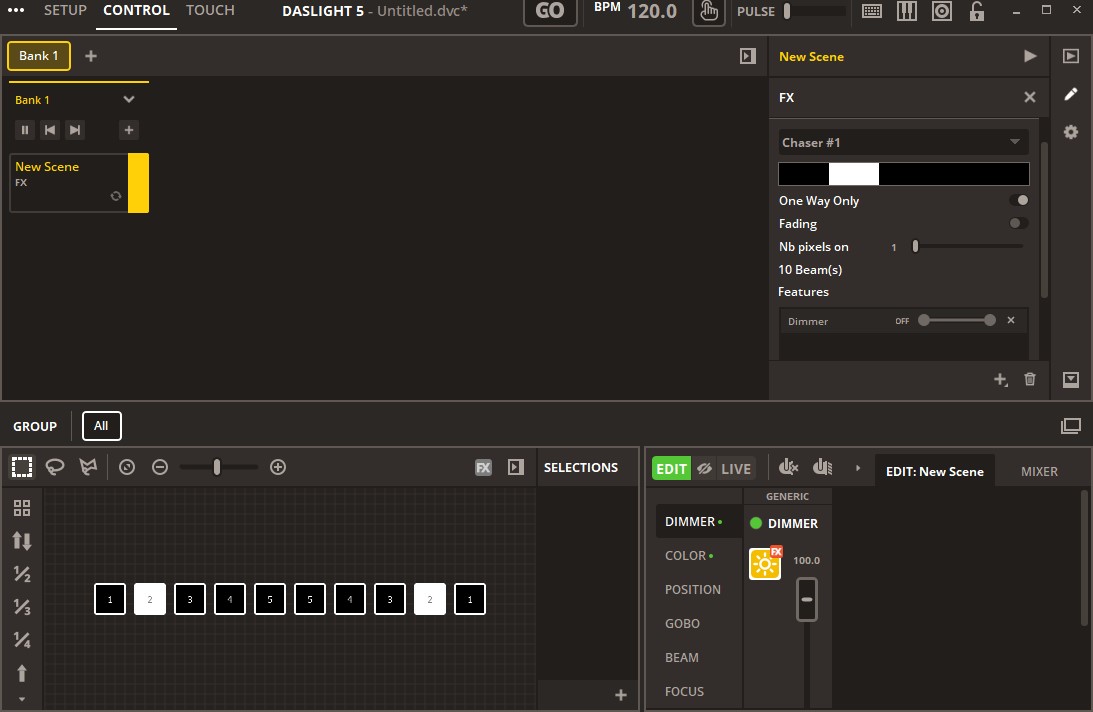Add a new selection with plus
The image size is (1093, 712).
click(620, 695)
